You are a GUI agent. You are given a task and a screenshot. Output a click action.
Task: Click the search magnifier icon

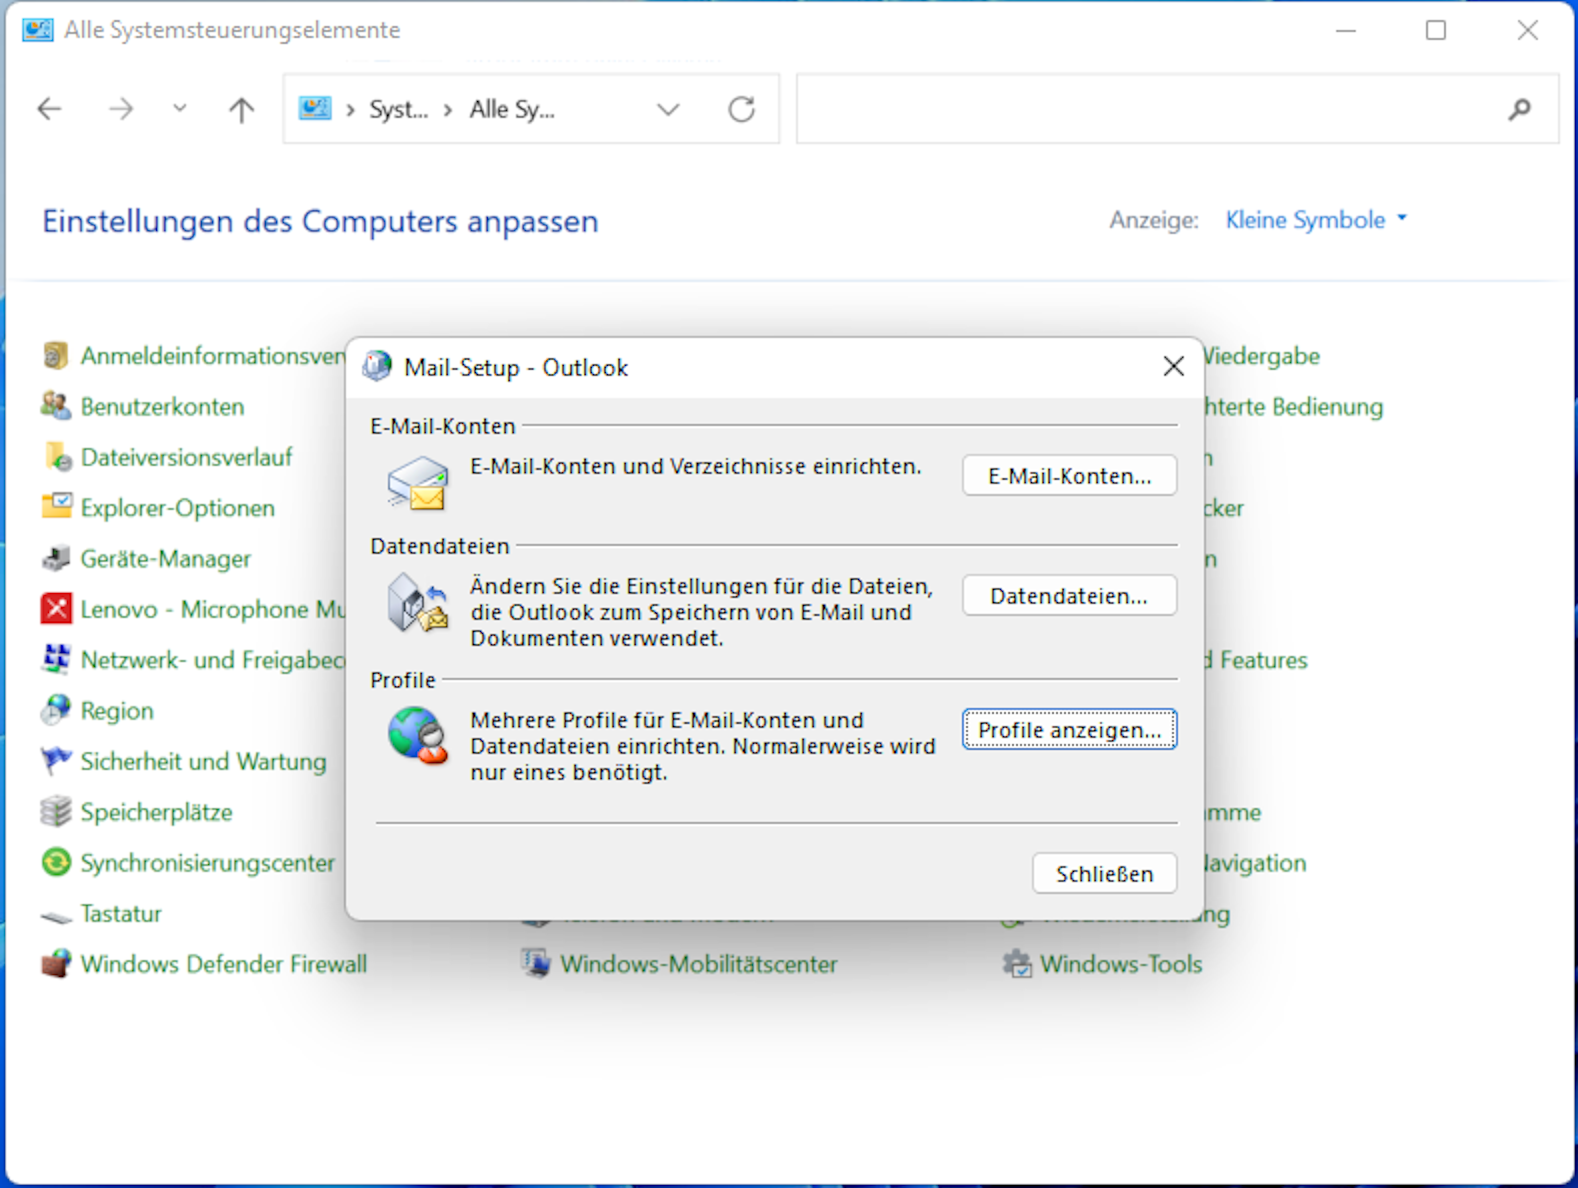tap(1519, 109)
